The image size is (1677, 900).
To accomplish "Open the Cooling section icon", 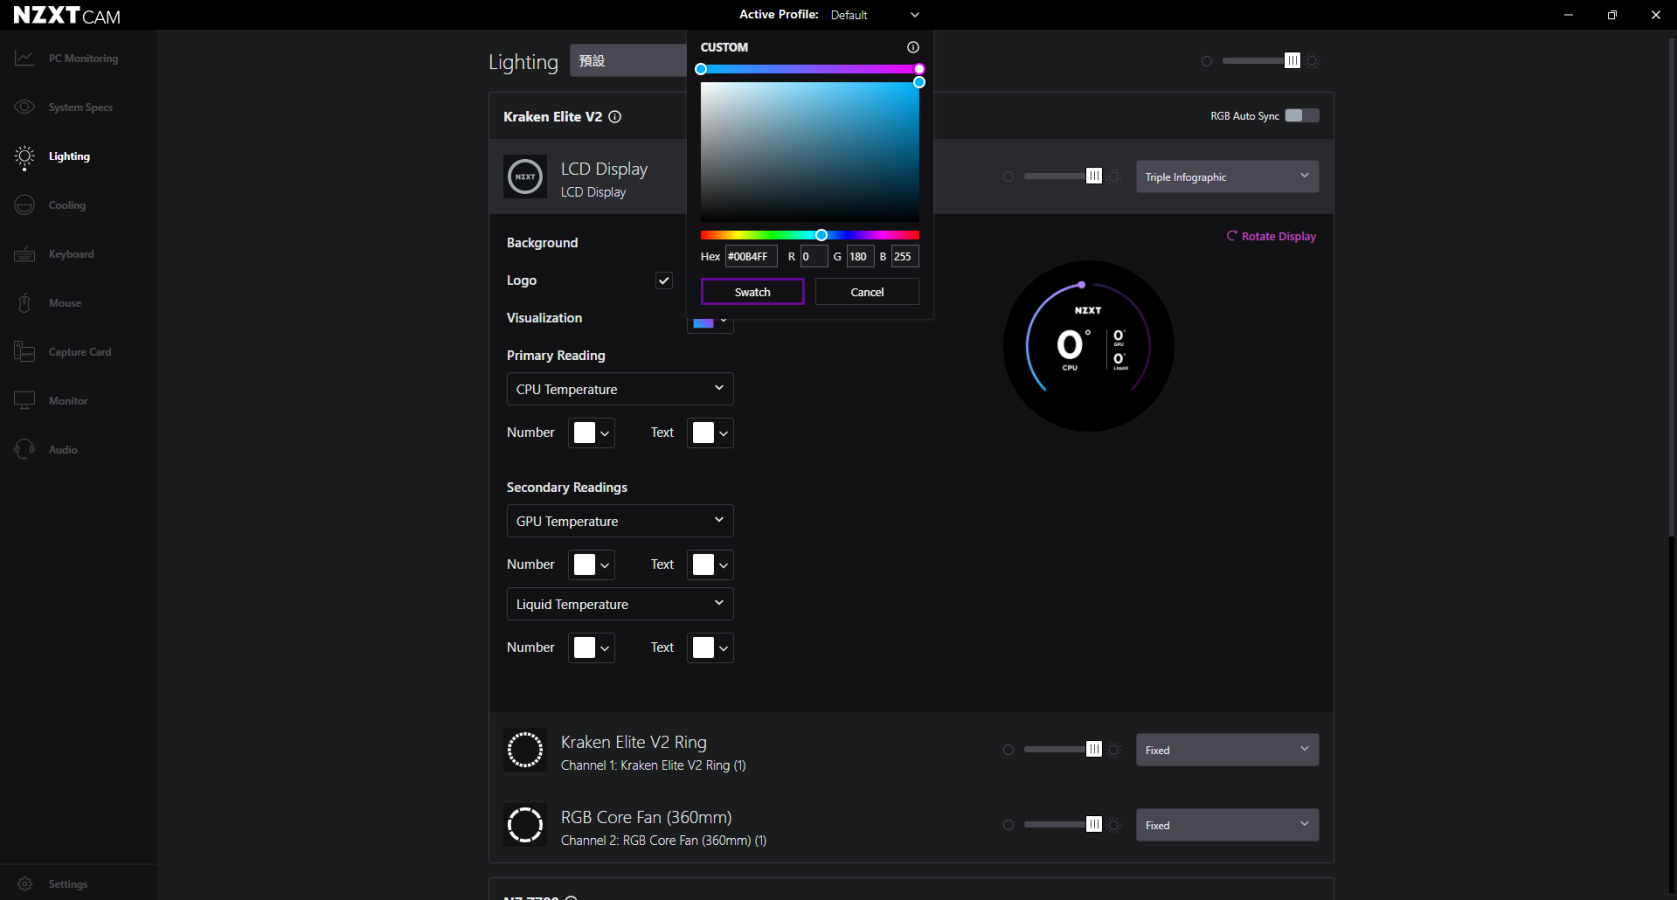I will [25, 205].
